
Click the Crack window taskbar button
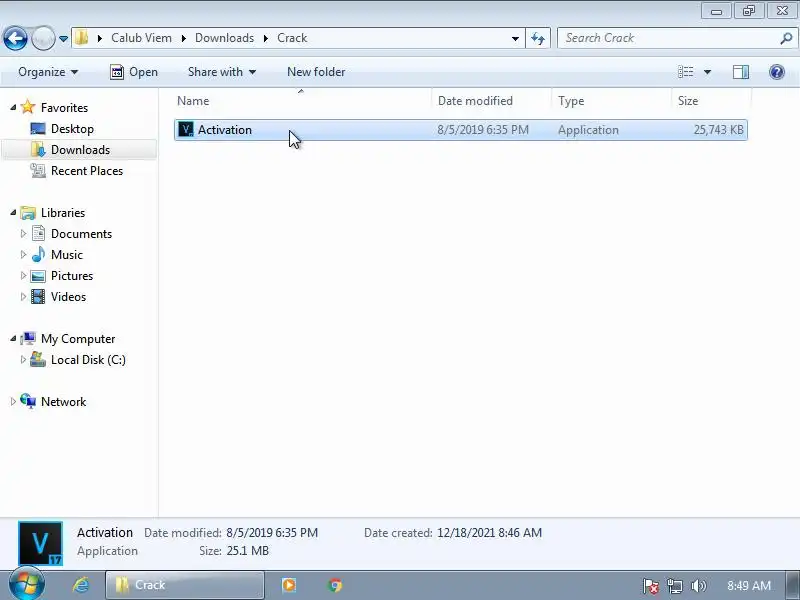[x=185, y=585]
